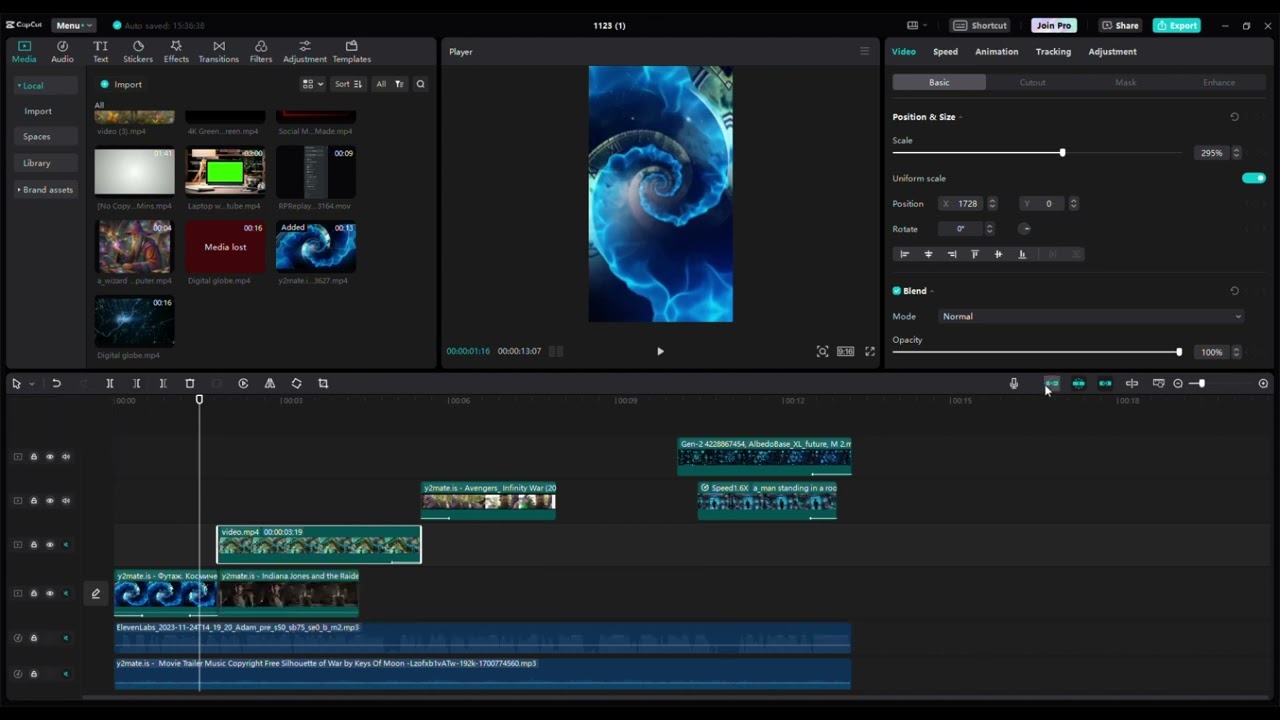Open the Effects panel
This screenshot has height=720, width=1280.
176,52
